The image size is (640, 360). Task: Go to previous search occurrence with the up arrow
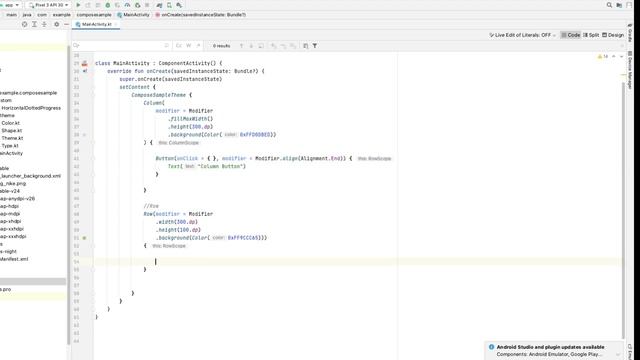click(x=241, y=46)
